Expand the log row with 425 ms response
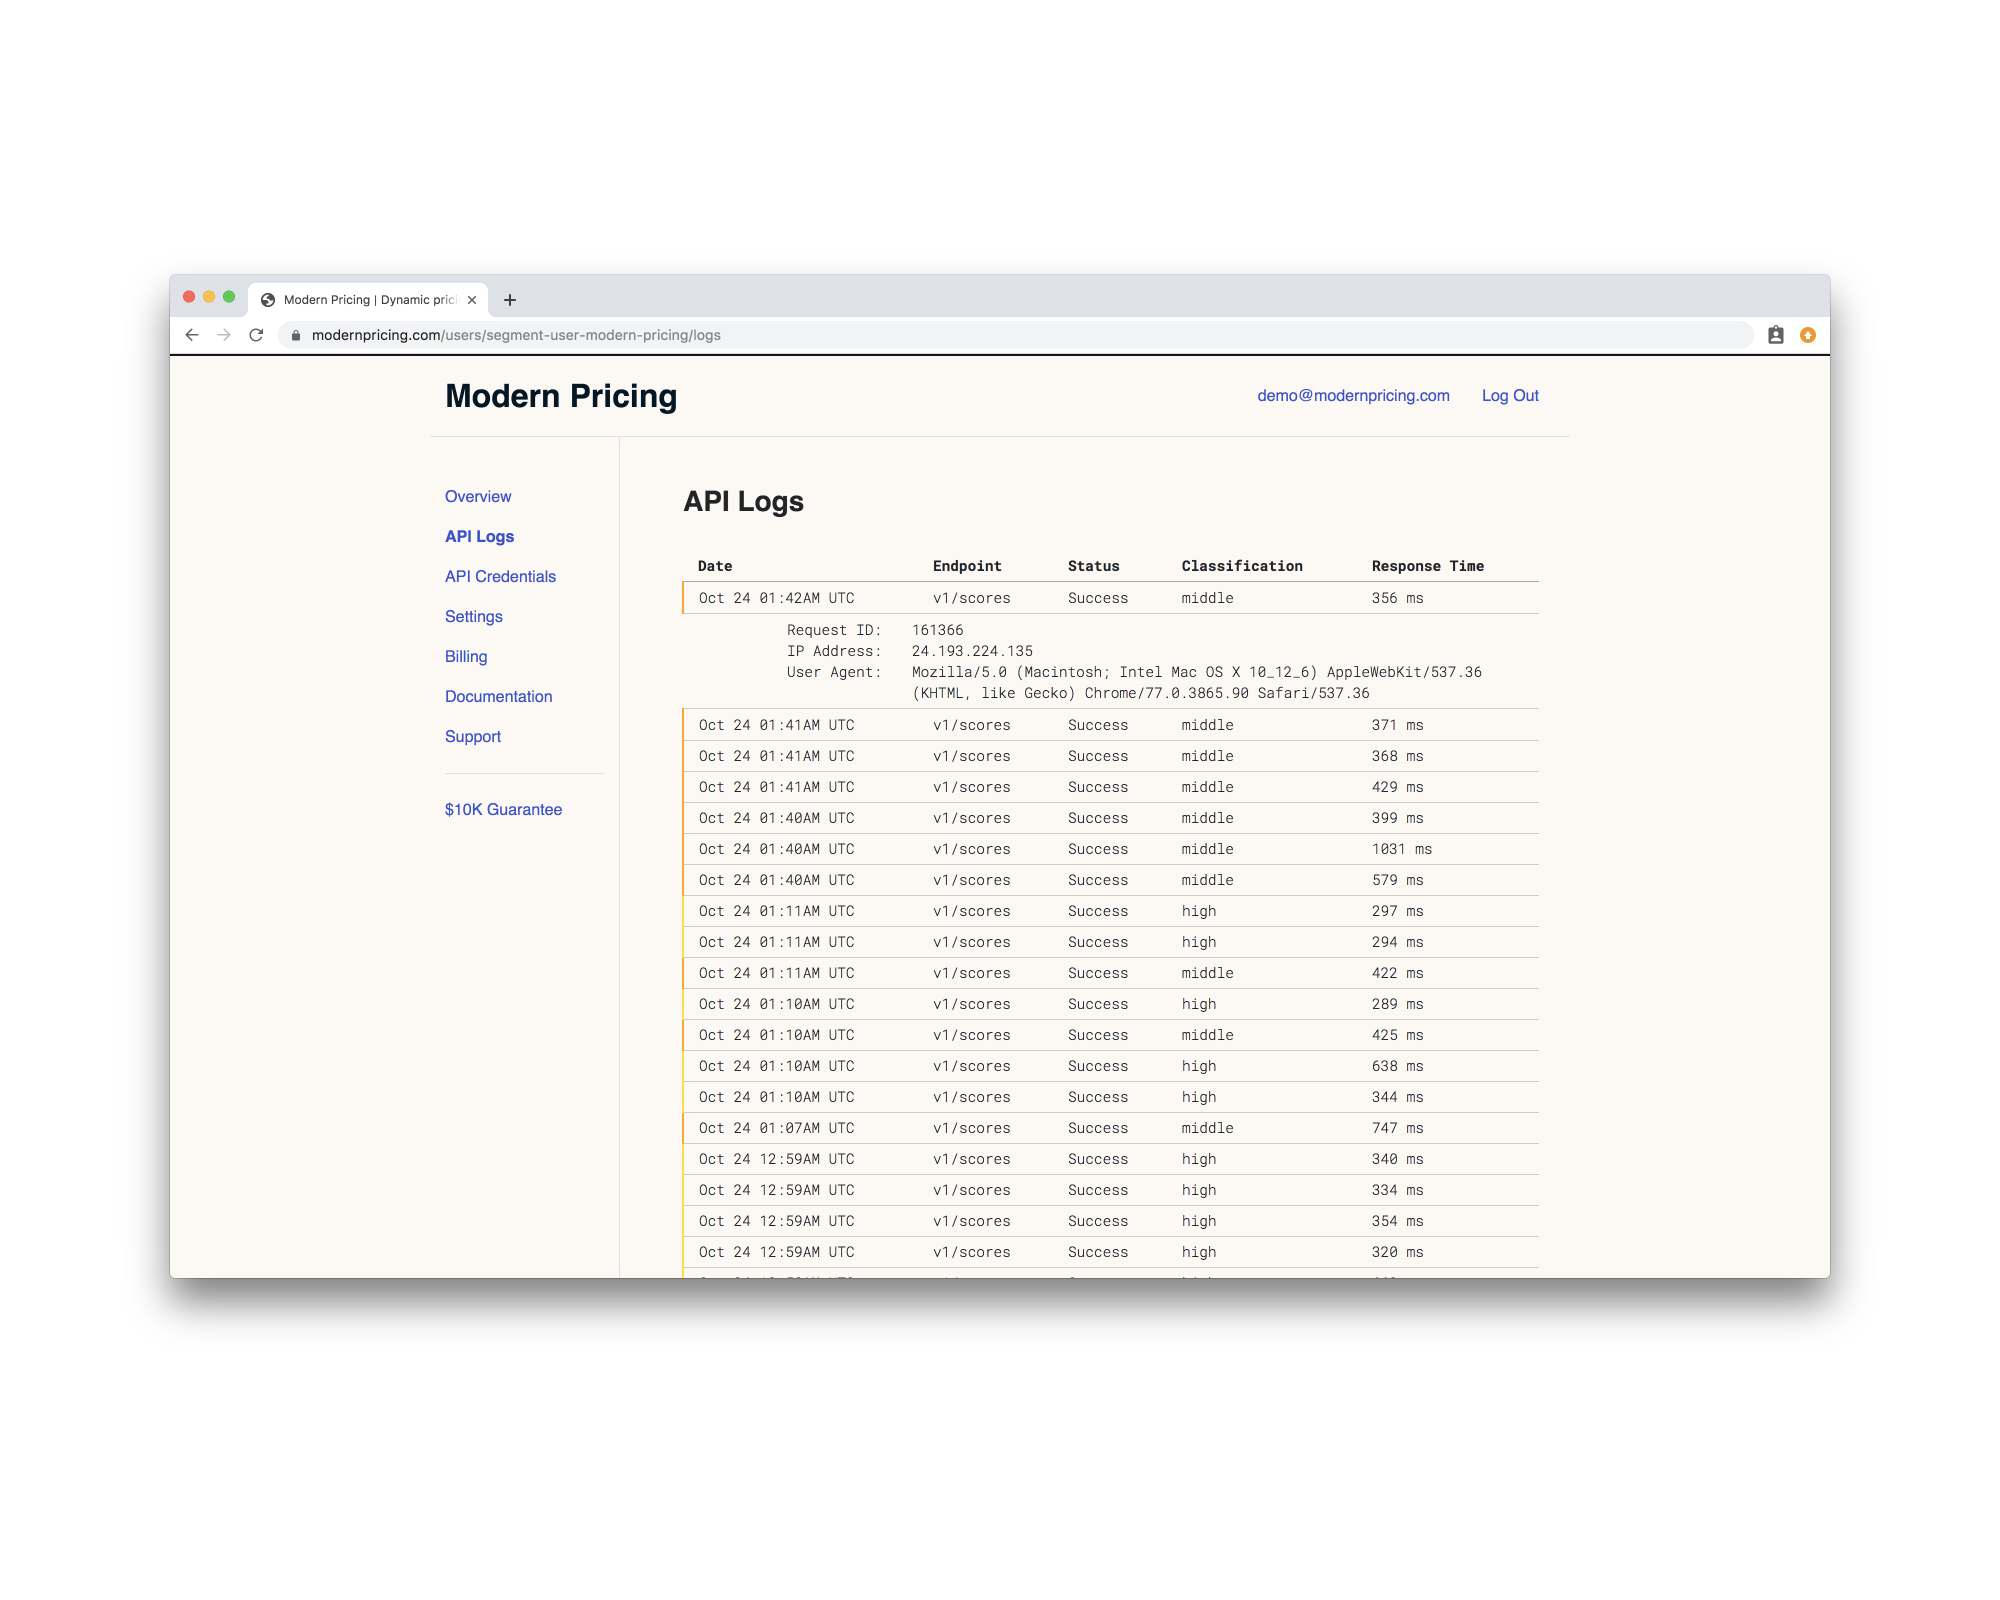This screenshot has width=2000, height=1600. 1110,1035
